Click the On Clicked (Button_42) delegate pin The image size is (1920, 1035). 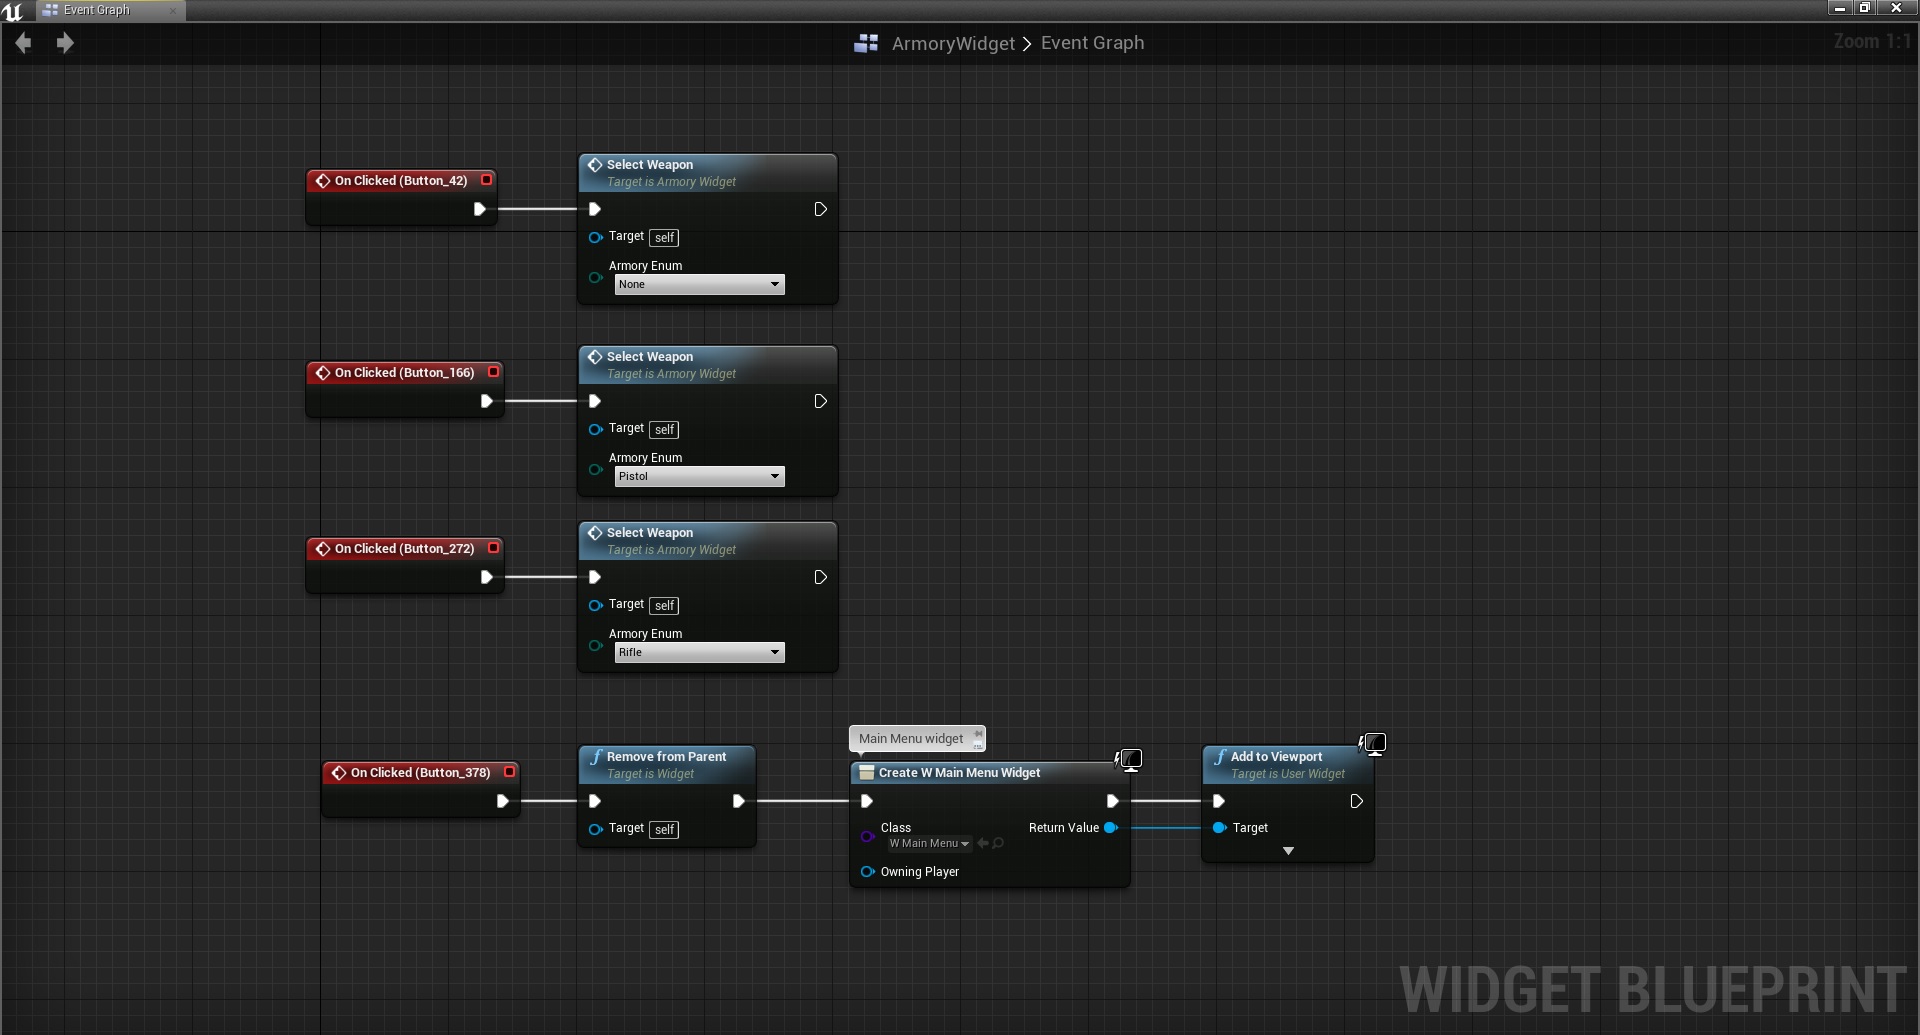[487, 180]
